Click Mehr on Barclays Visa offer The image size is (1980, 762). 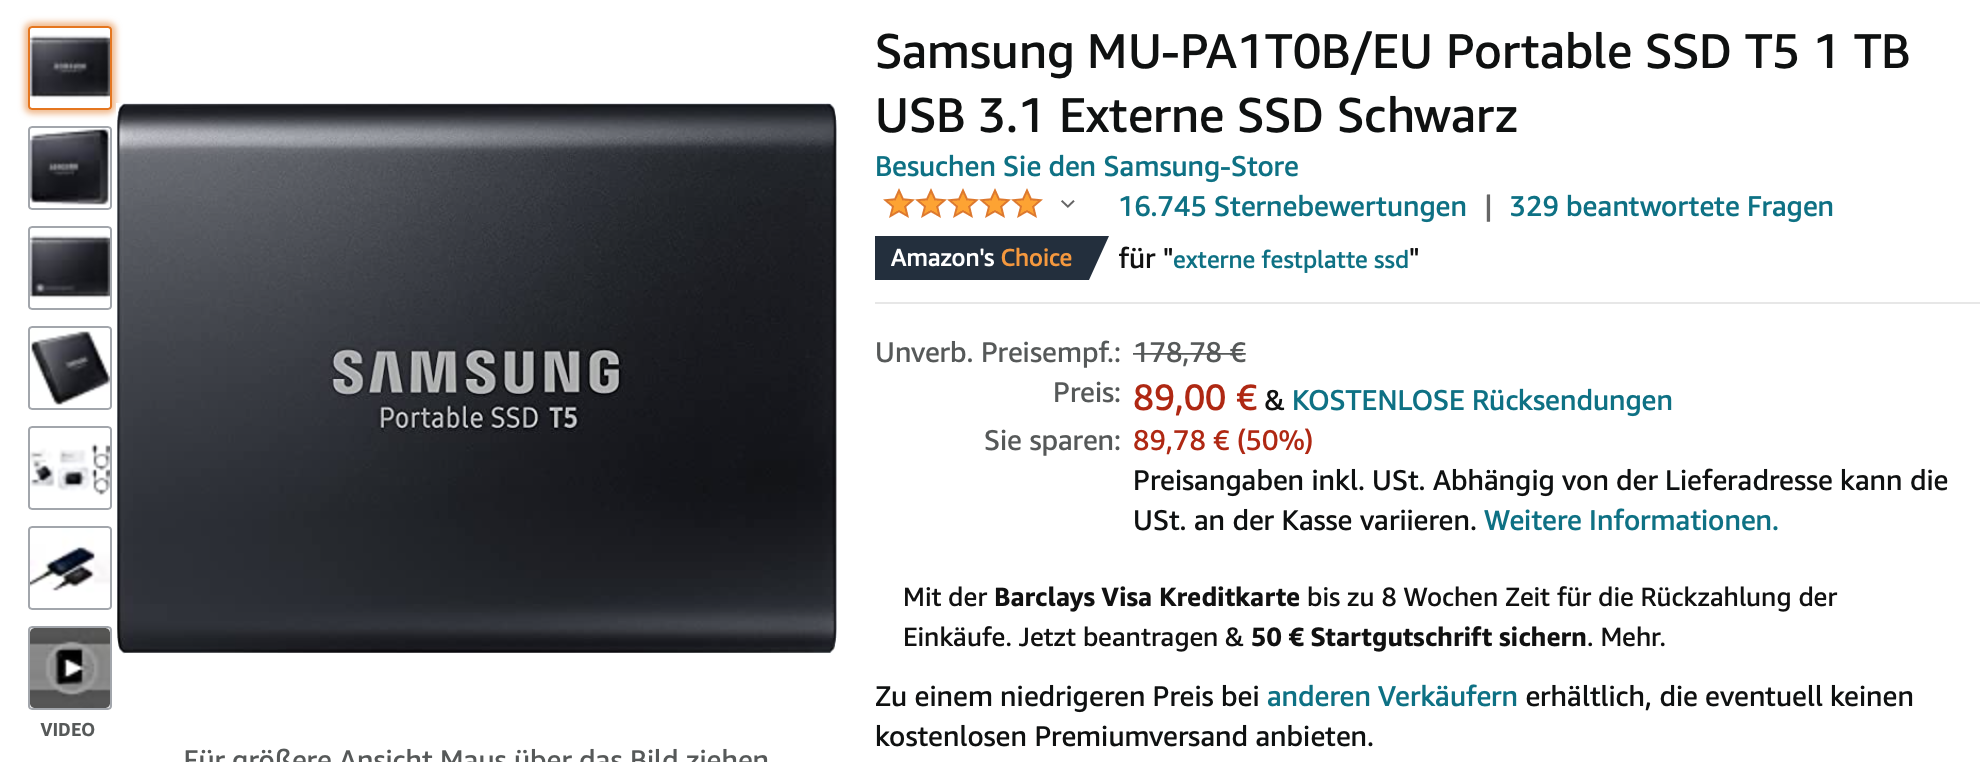1632,637
